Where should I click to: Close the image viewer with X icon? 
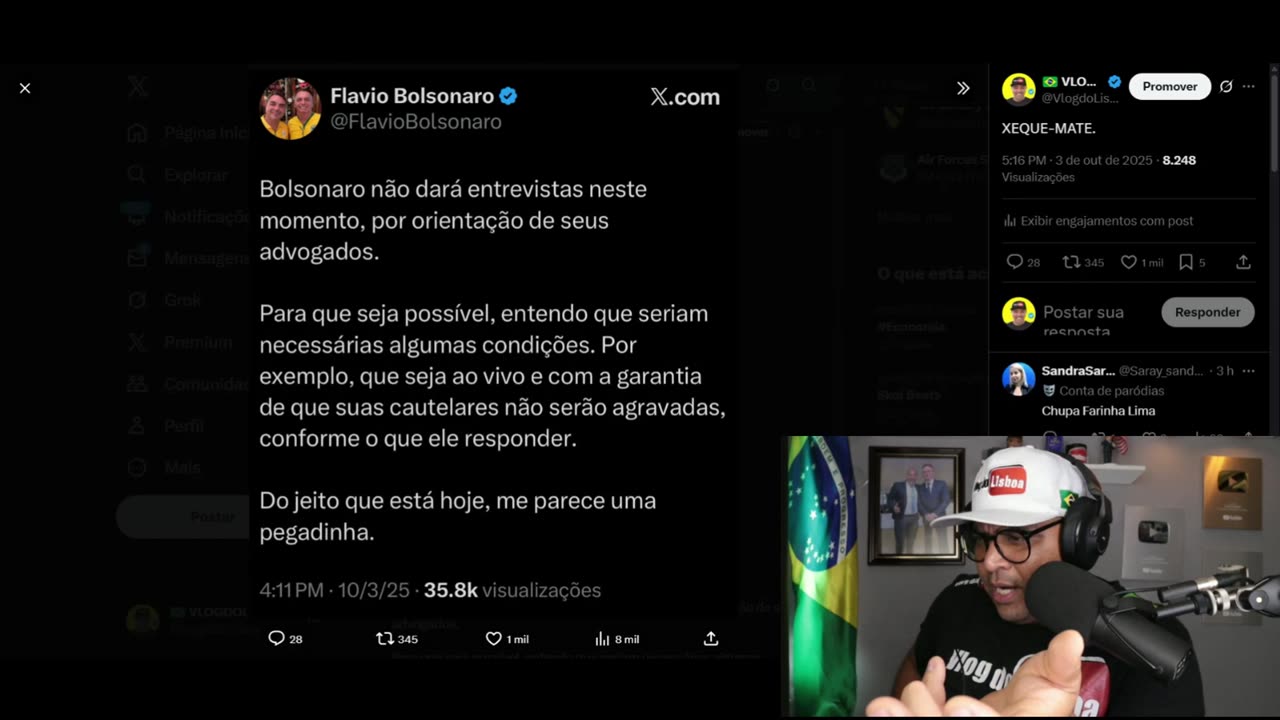pyautogui.click(x=25, y=88)
